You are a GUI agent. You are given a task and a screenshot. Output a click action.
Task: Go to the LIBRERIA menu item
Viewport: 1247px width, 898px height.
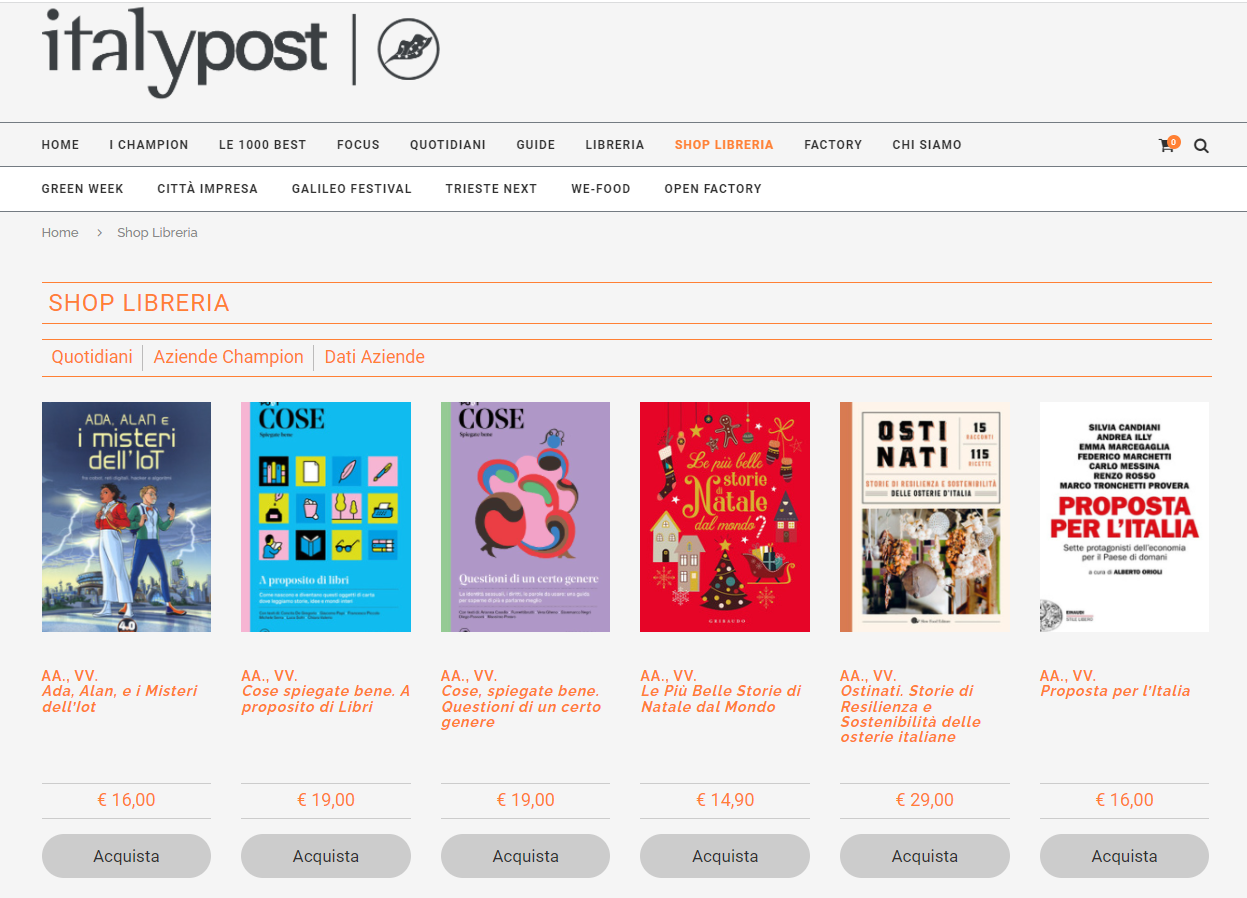(615, 145)
